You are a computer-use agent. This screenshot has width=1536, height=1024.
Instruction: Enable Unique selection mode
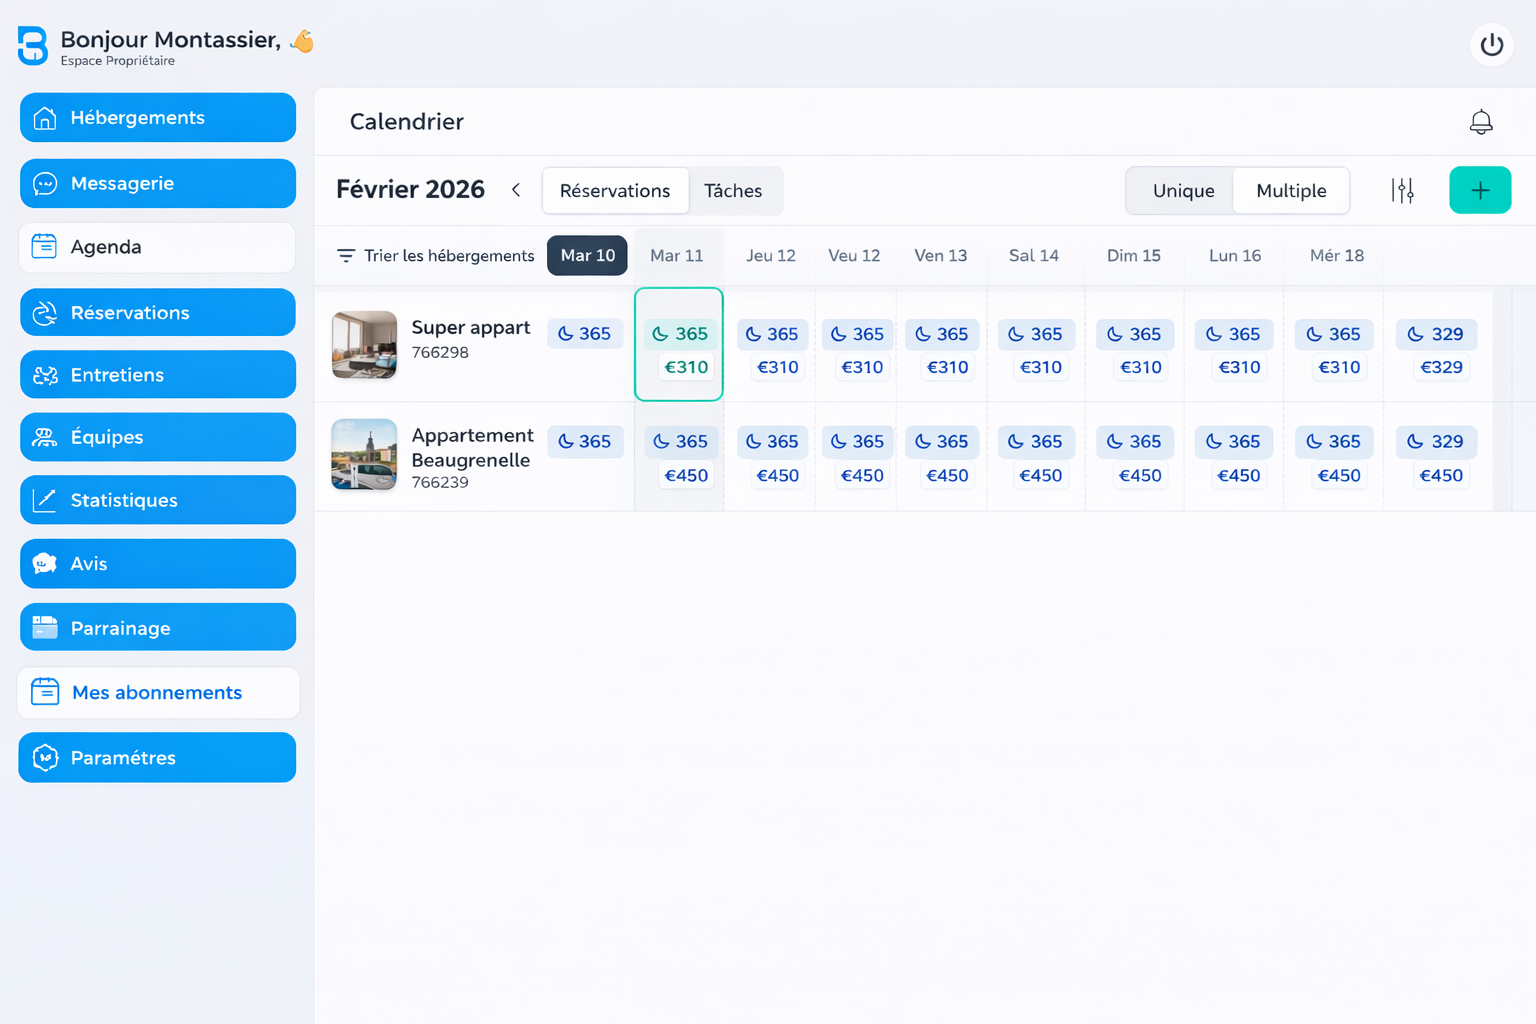point(1183,190)
